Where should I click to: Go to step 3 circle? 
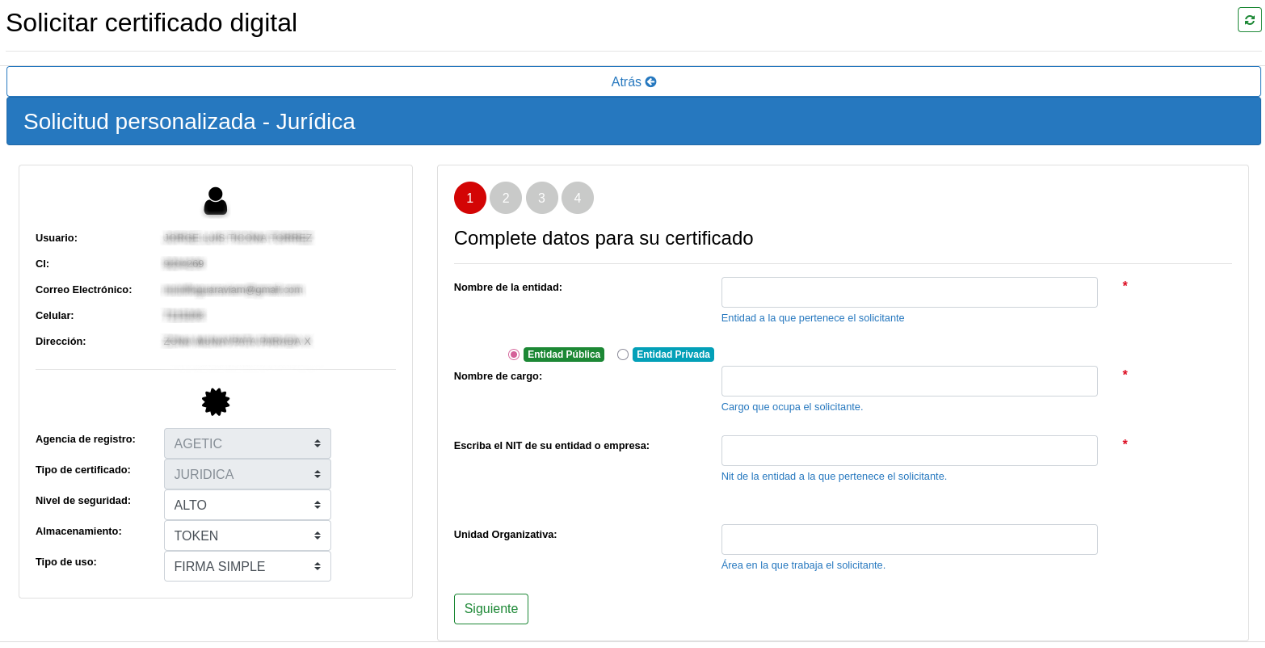tap(542, 198)
